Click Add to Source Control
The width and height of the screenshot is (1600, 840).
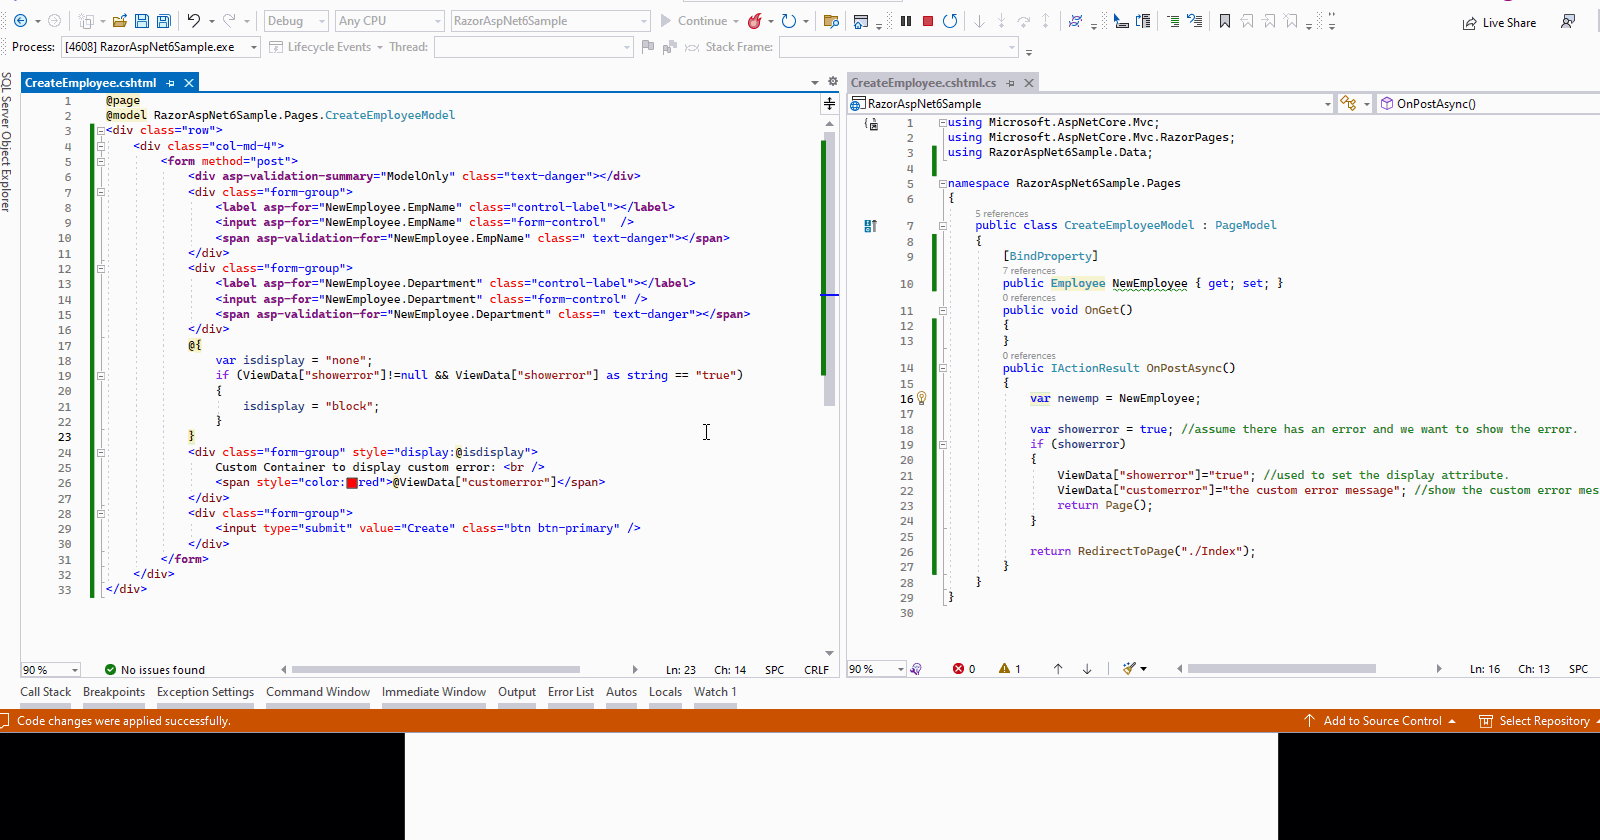pyautogui.click(x=1381, y=721)
